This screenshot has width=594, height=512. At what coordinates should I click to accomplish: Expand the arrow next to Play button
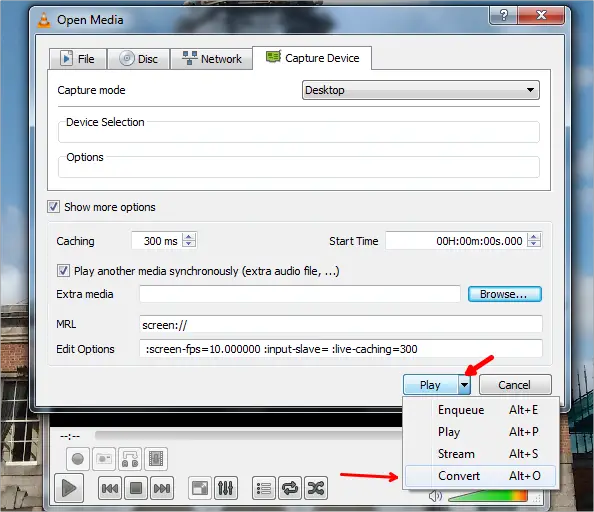(464, 385)
